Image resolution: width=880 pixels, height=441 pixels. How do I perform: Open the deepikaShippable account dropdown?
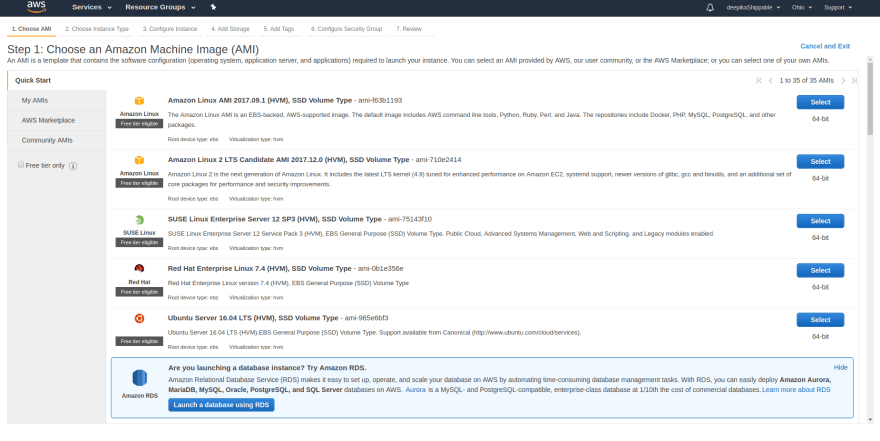[x=753, y=7]
